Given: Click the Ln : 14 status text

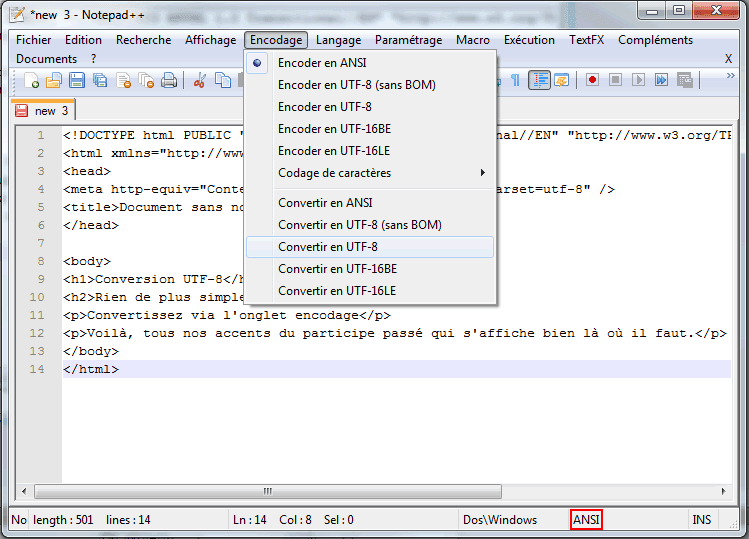Looking at the screenshot, I should 249,519.
